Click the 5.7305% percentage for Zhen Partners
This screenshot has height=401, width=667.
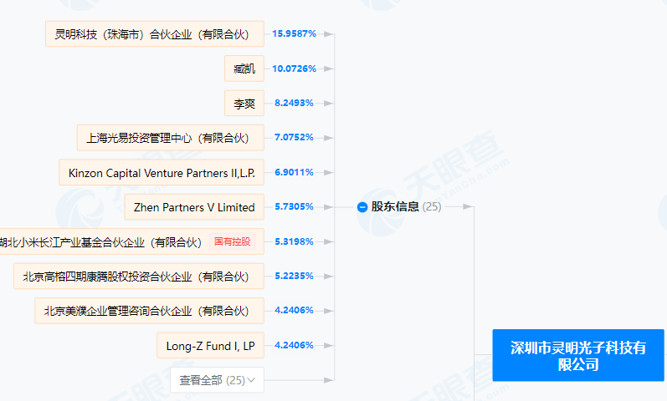click(294, 207)
